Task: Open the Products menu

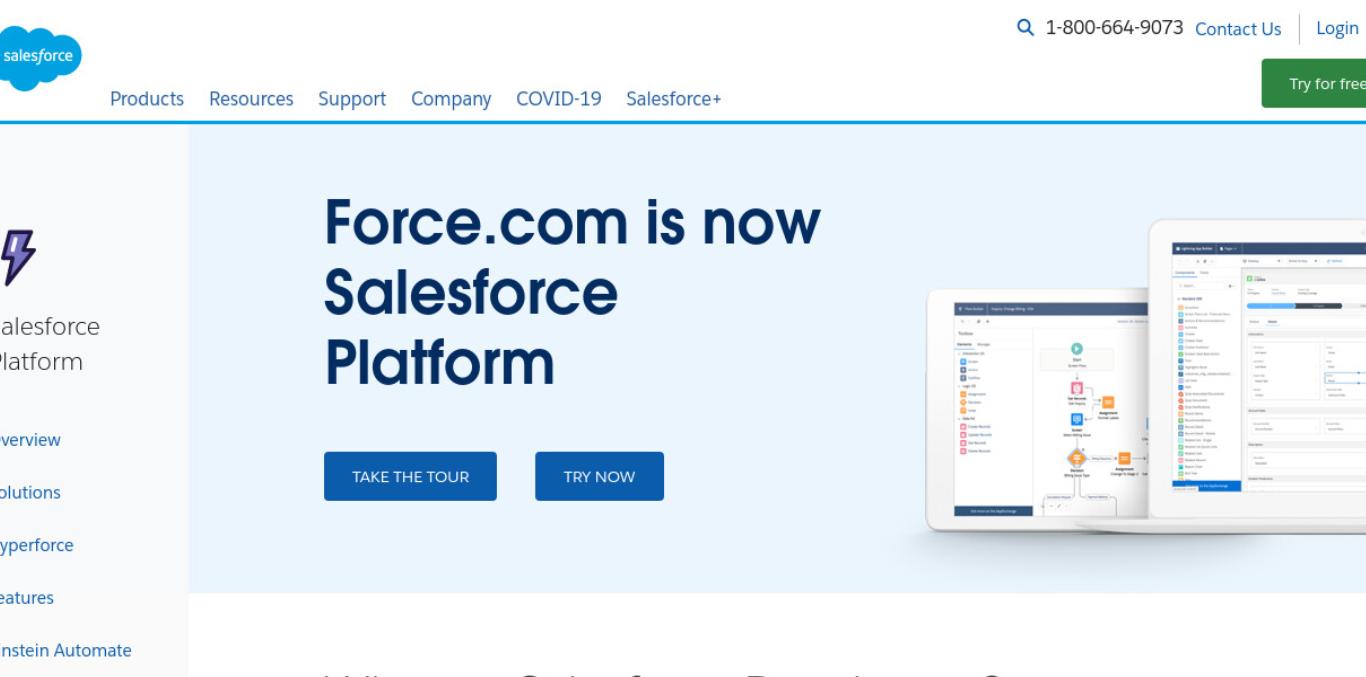Action: pyautogui.click(x=147, y=99)
